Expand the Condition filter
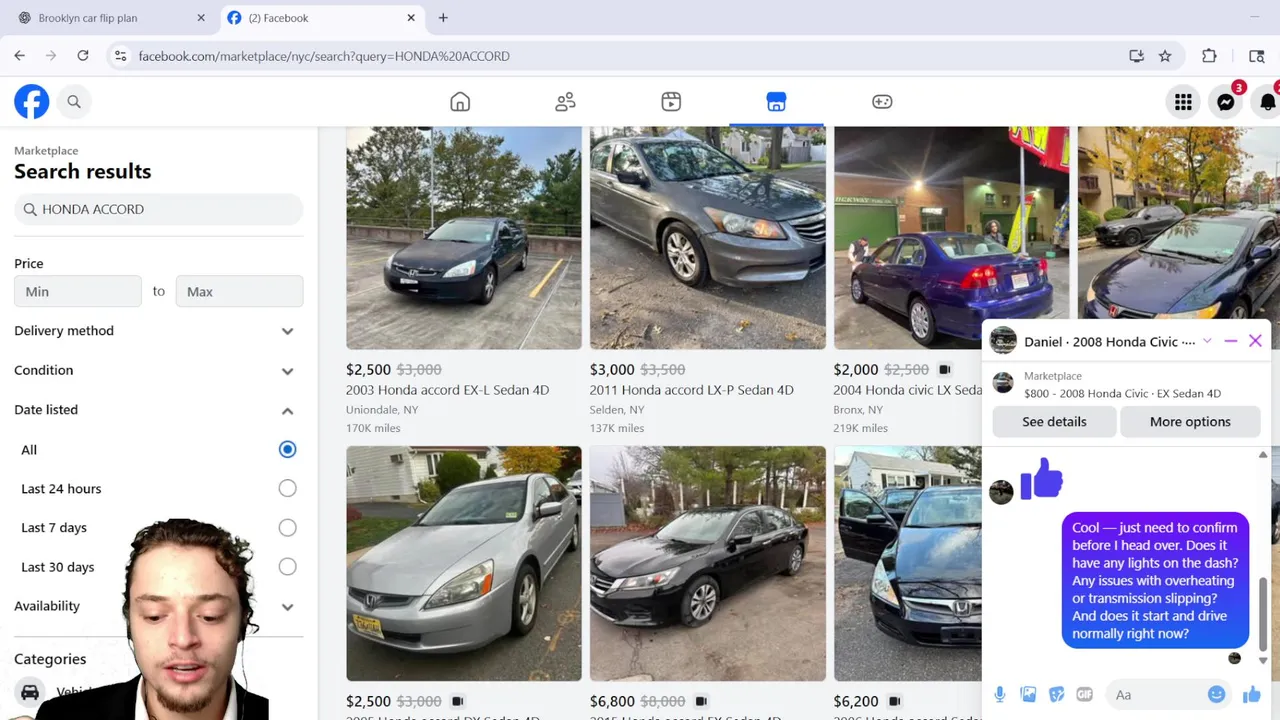1280x720 pixels. point(158,370)
